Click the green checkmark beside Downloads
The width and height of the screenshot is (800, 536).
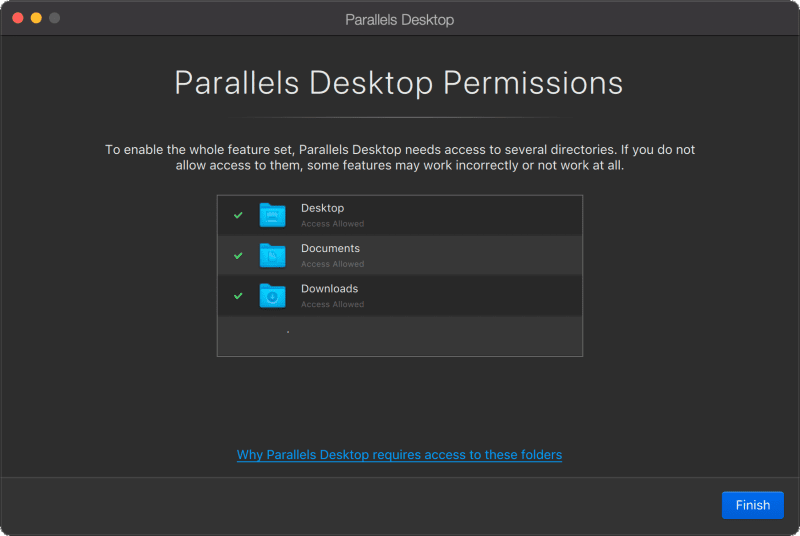point(238,295)
